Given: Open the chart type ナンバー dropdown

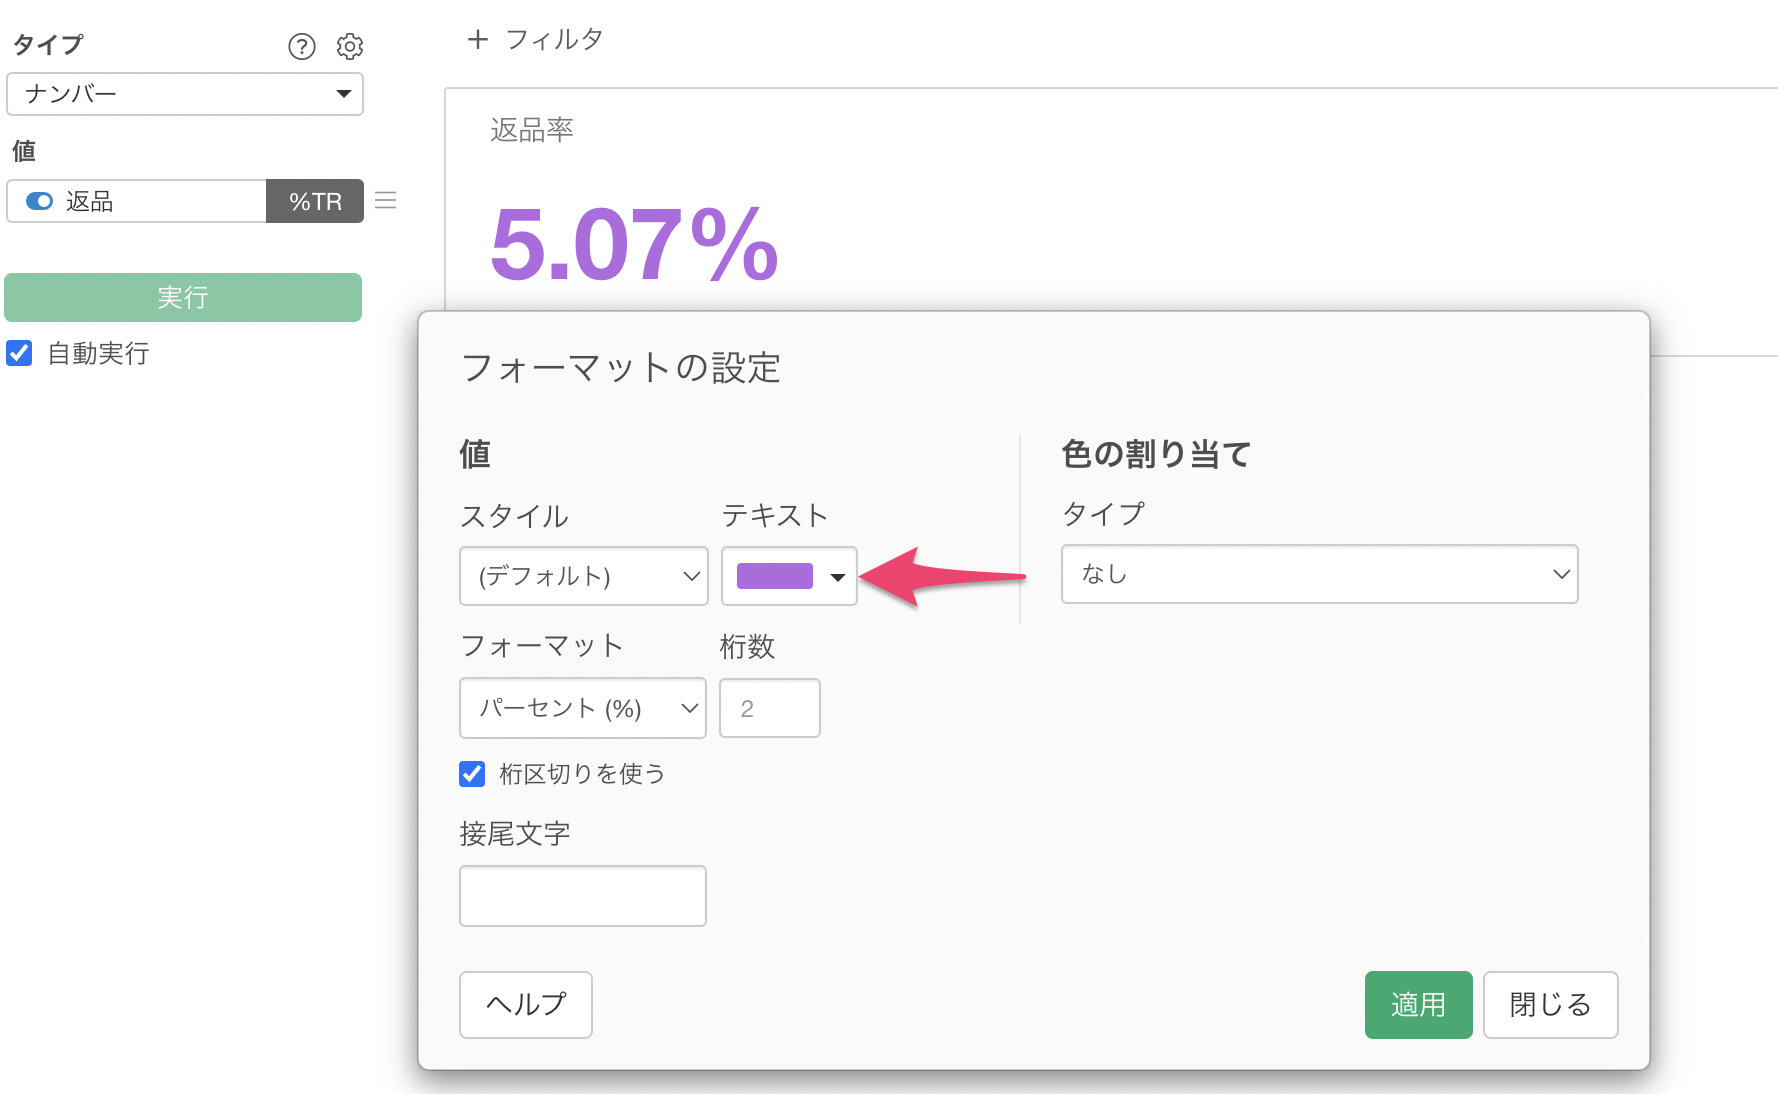Looking at the screenshot, I should pos(185,94).
